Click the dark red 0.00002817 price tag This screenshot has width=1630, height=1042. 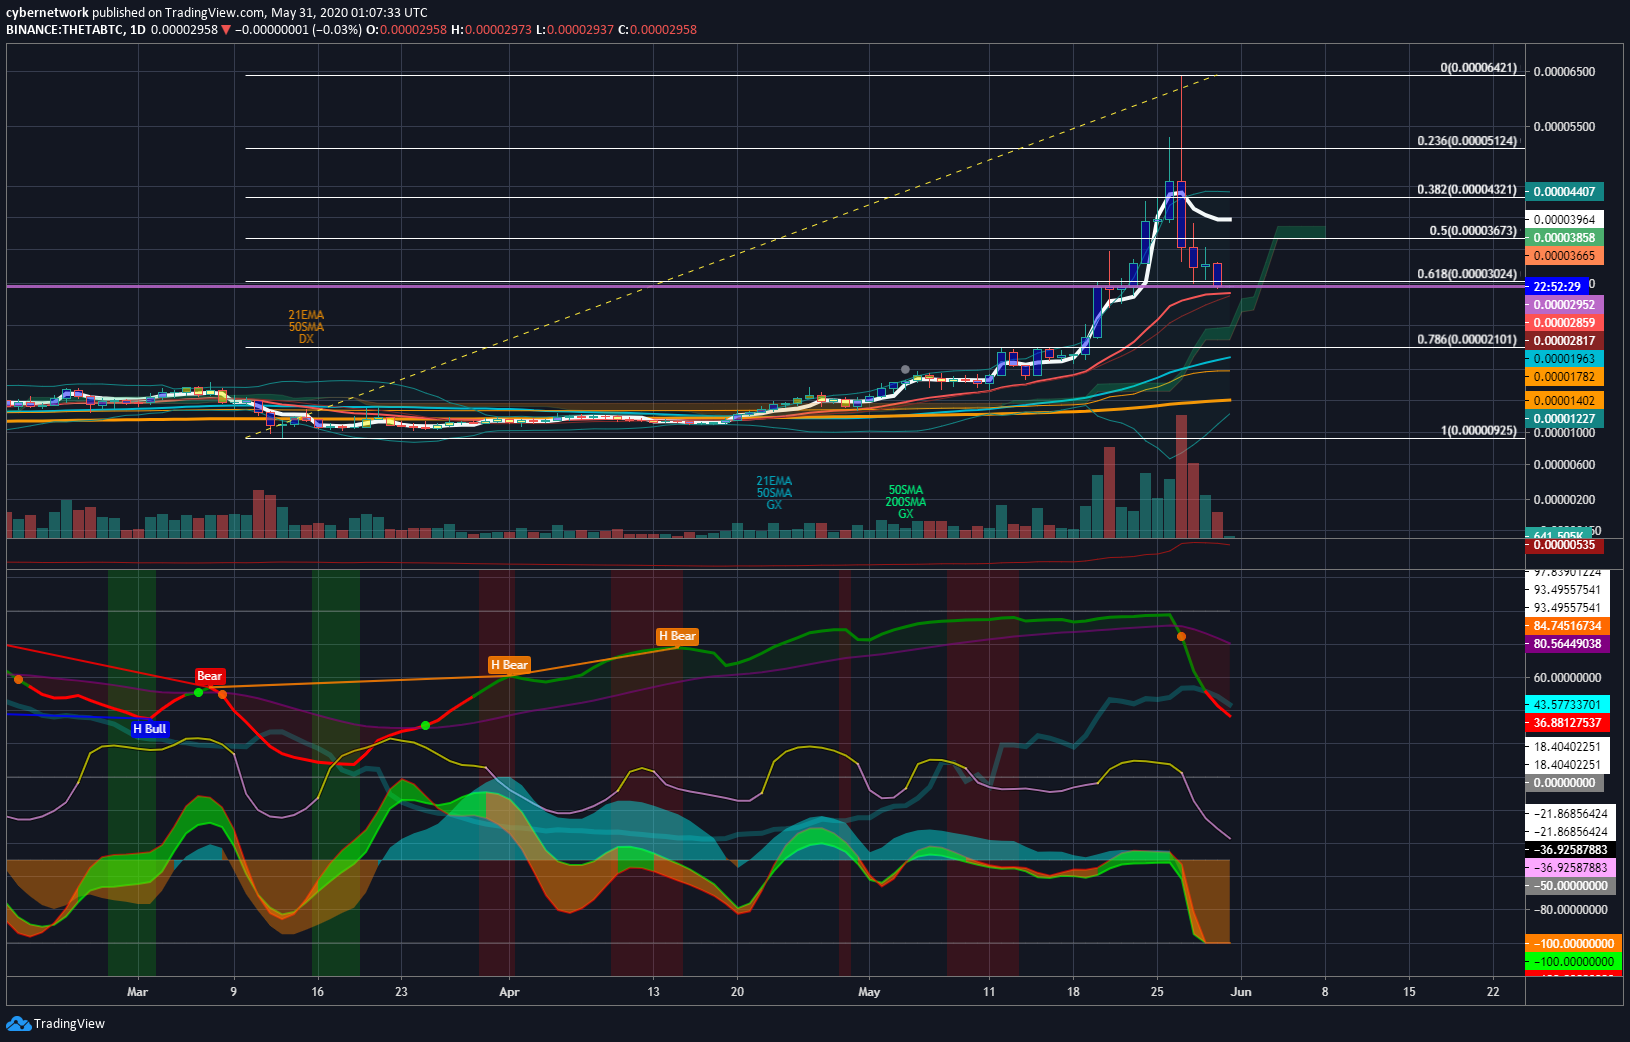pyautogui.click(x=1564, y=341)
